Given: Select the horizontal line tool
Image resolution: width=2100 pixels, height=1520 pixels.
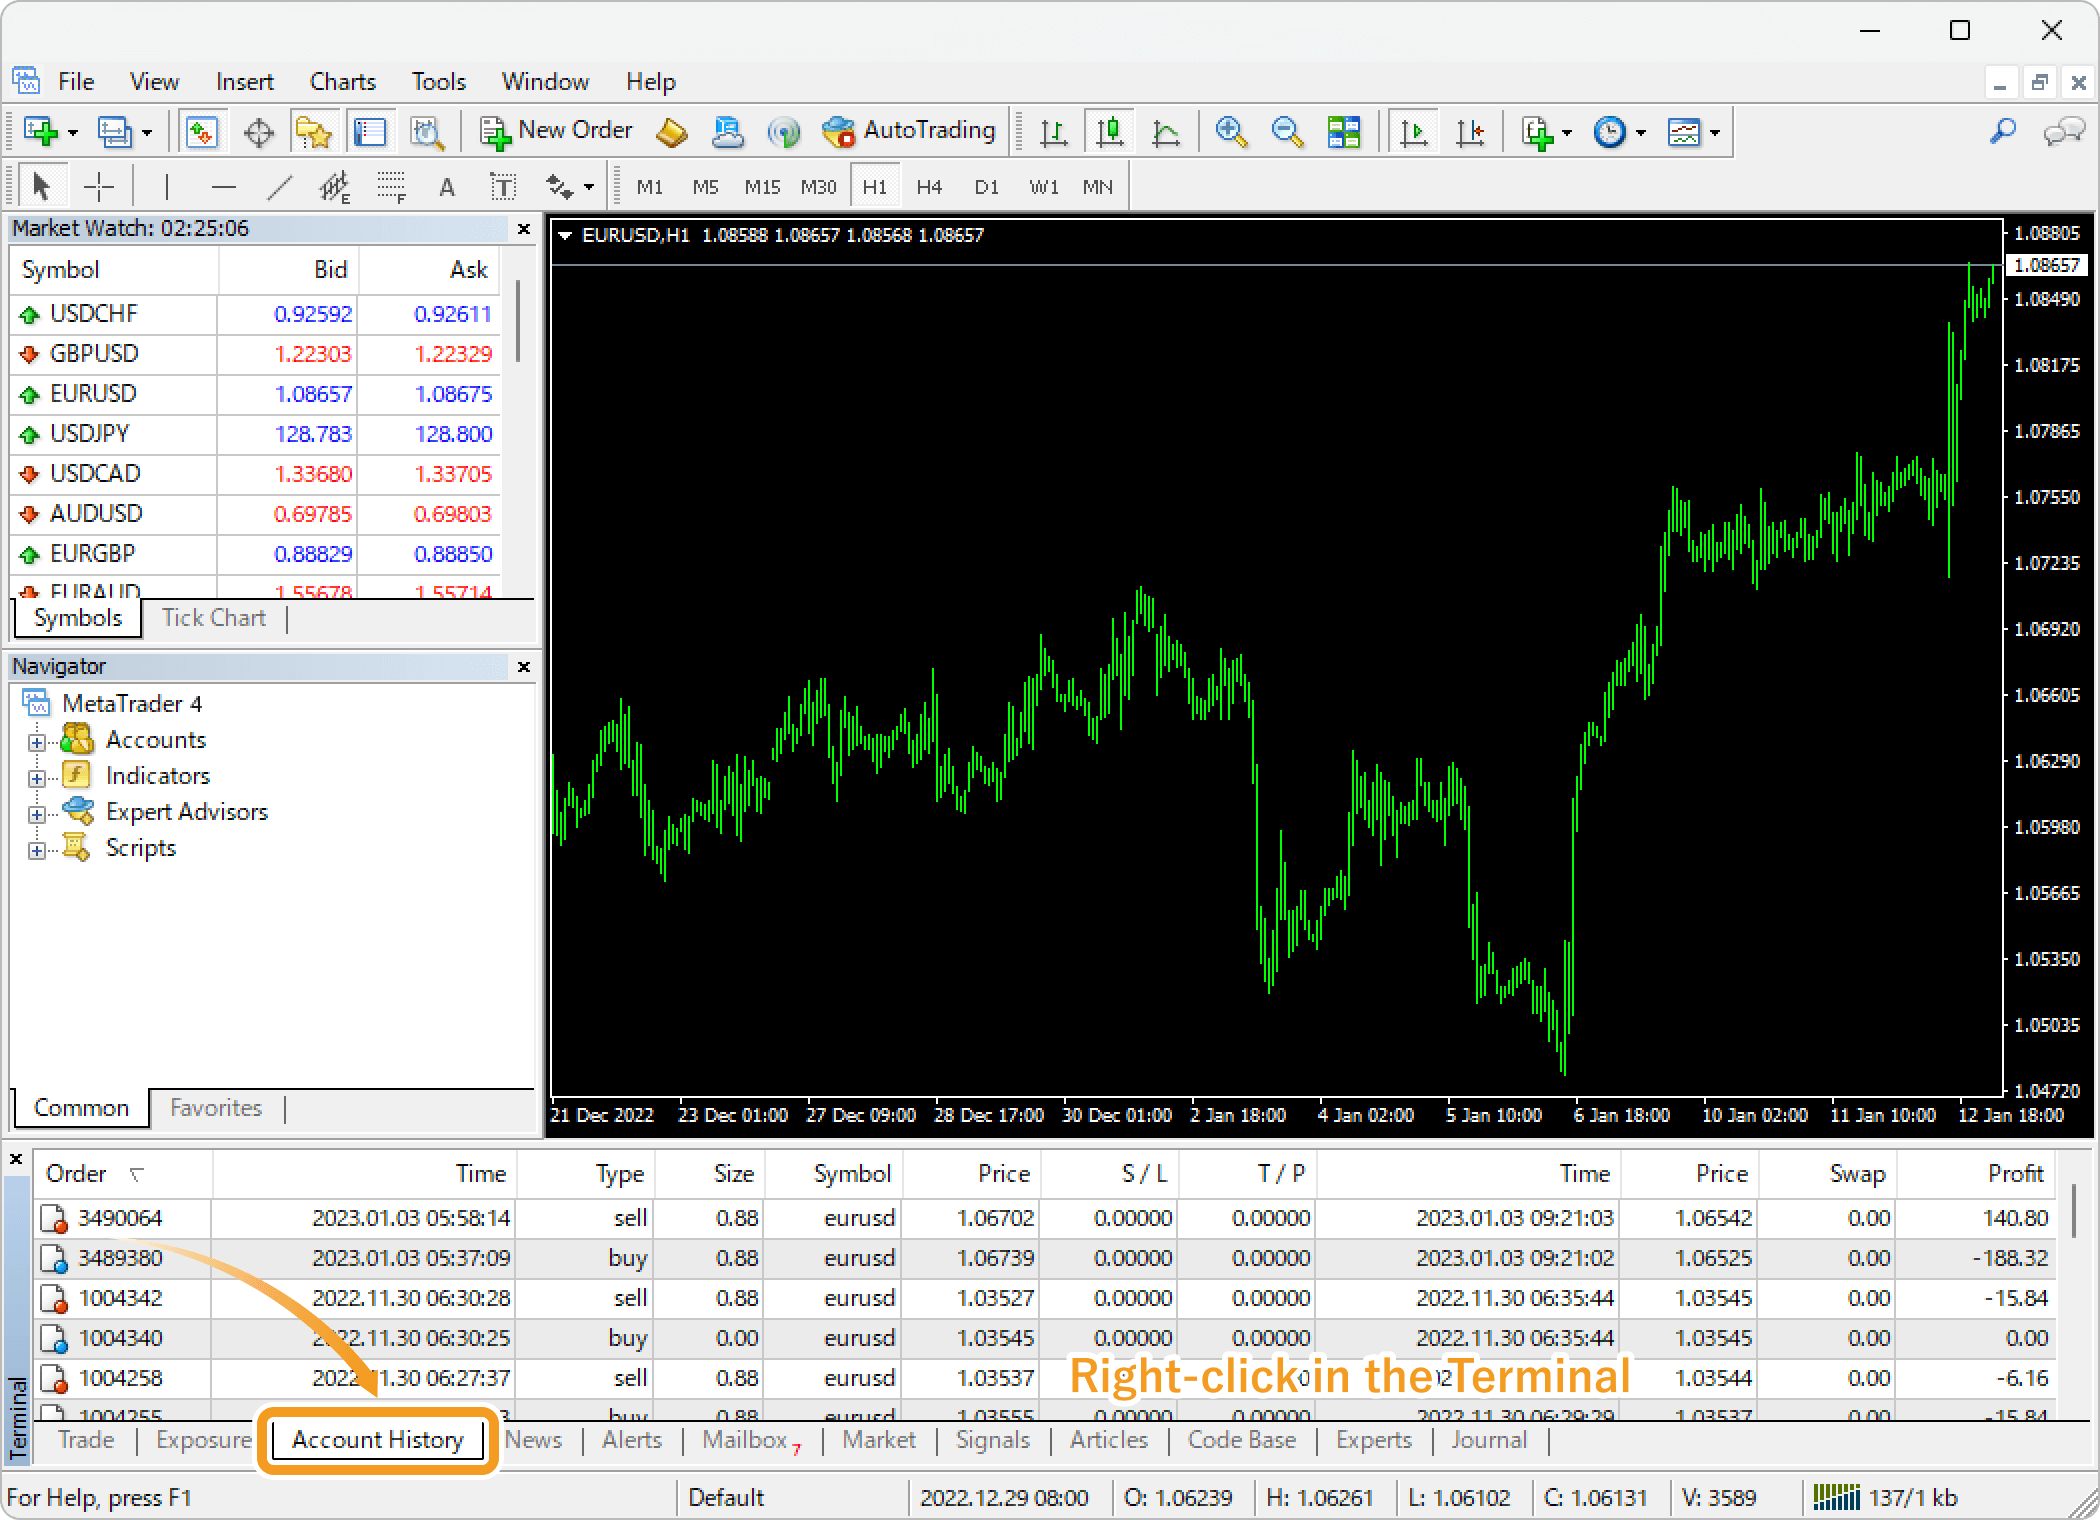Looking at the screenshot, I should pyautogui.click(x=224, y=187).
